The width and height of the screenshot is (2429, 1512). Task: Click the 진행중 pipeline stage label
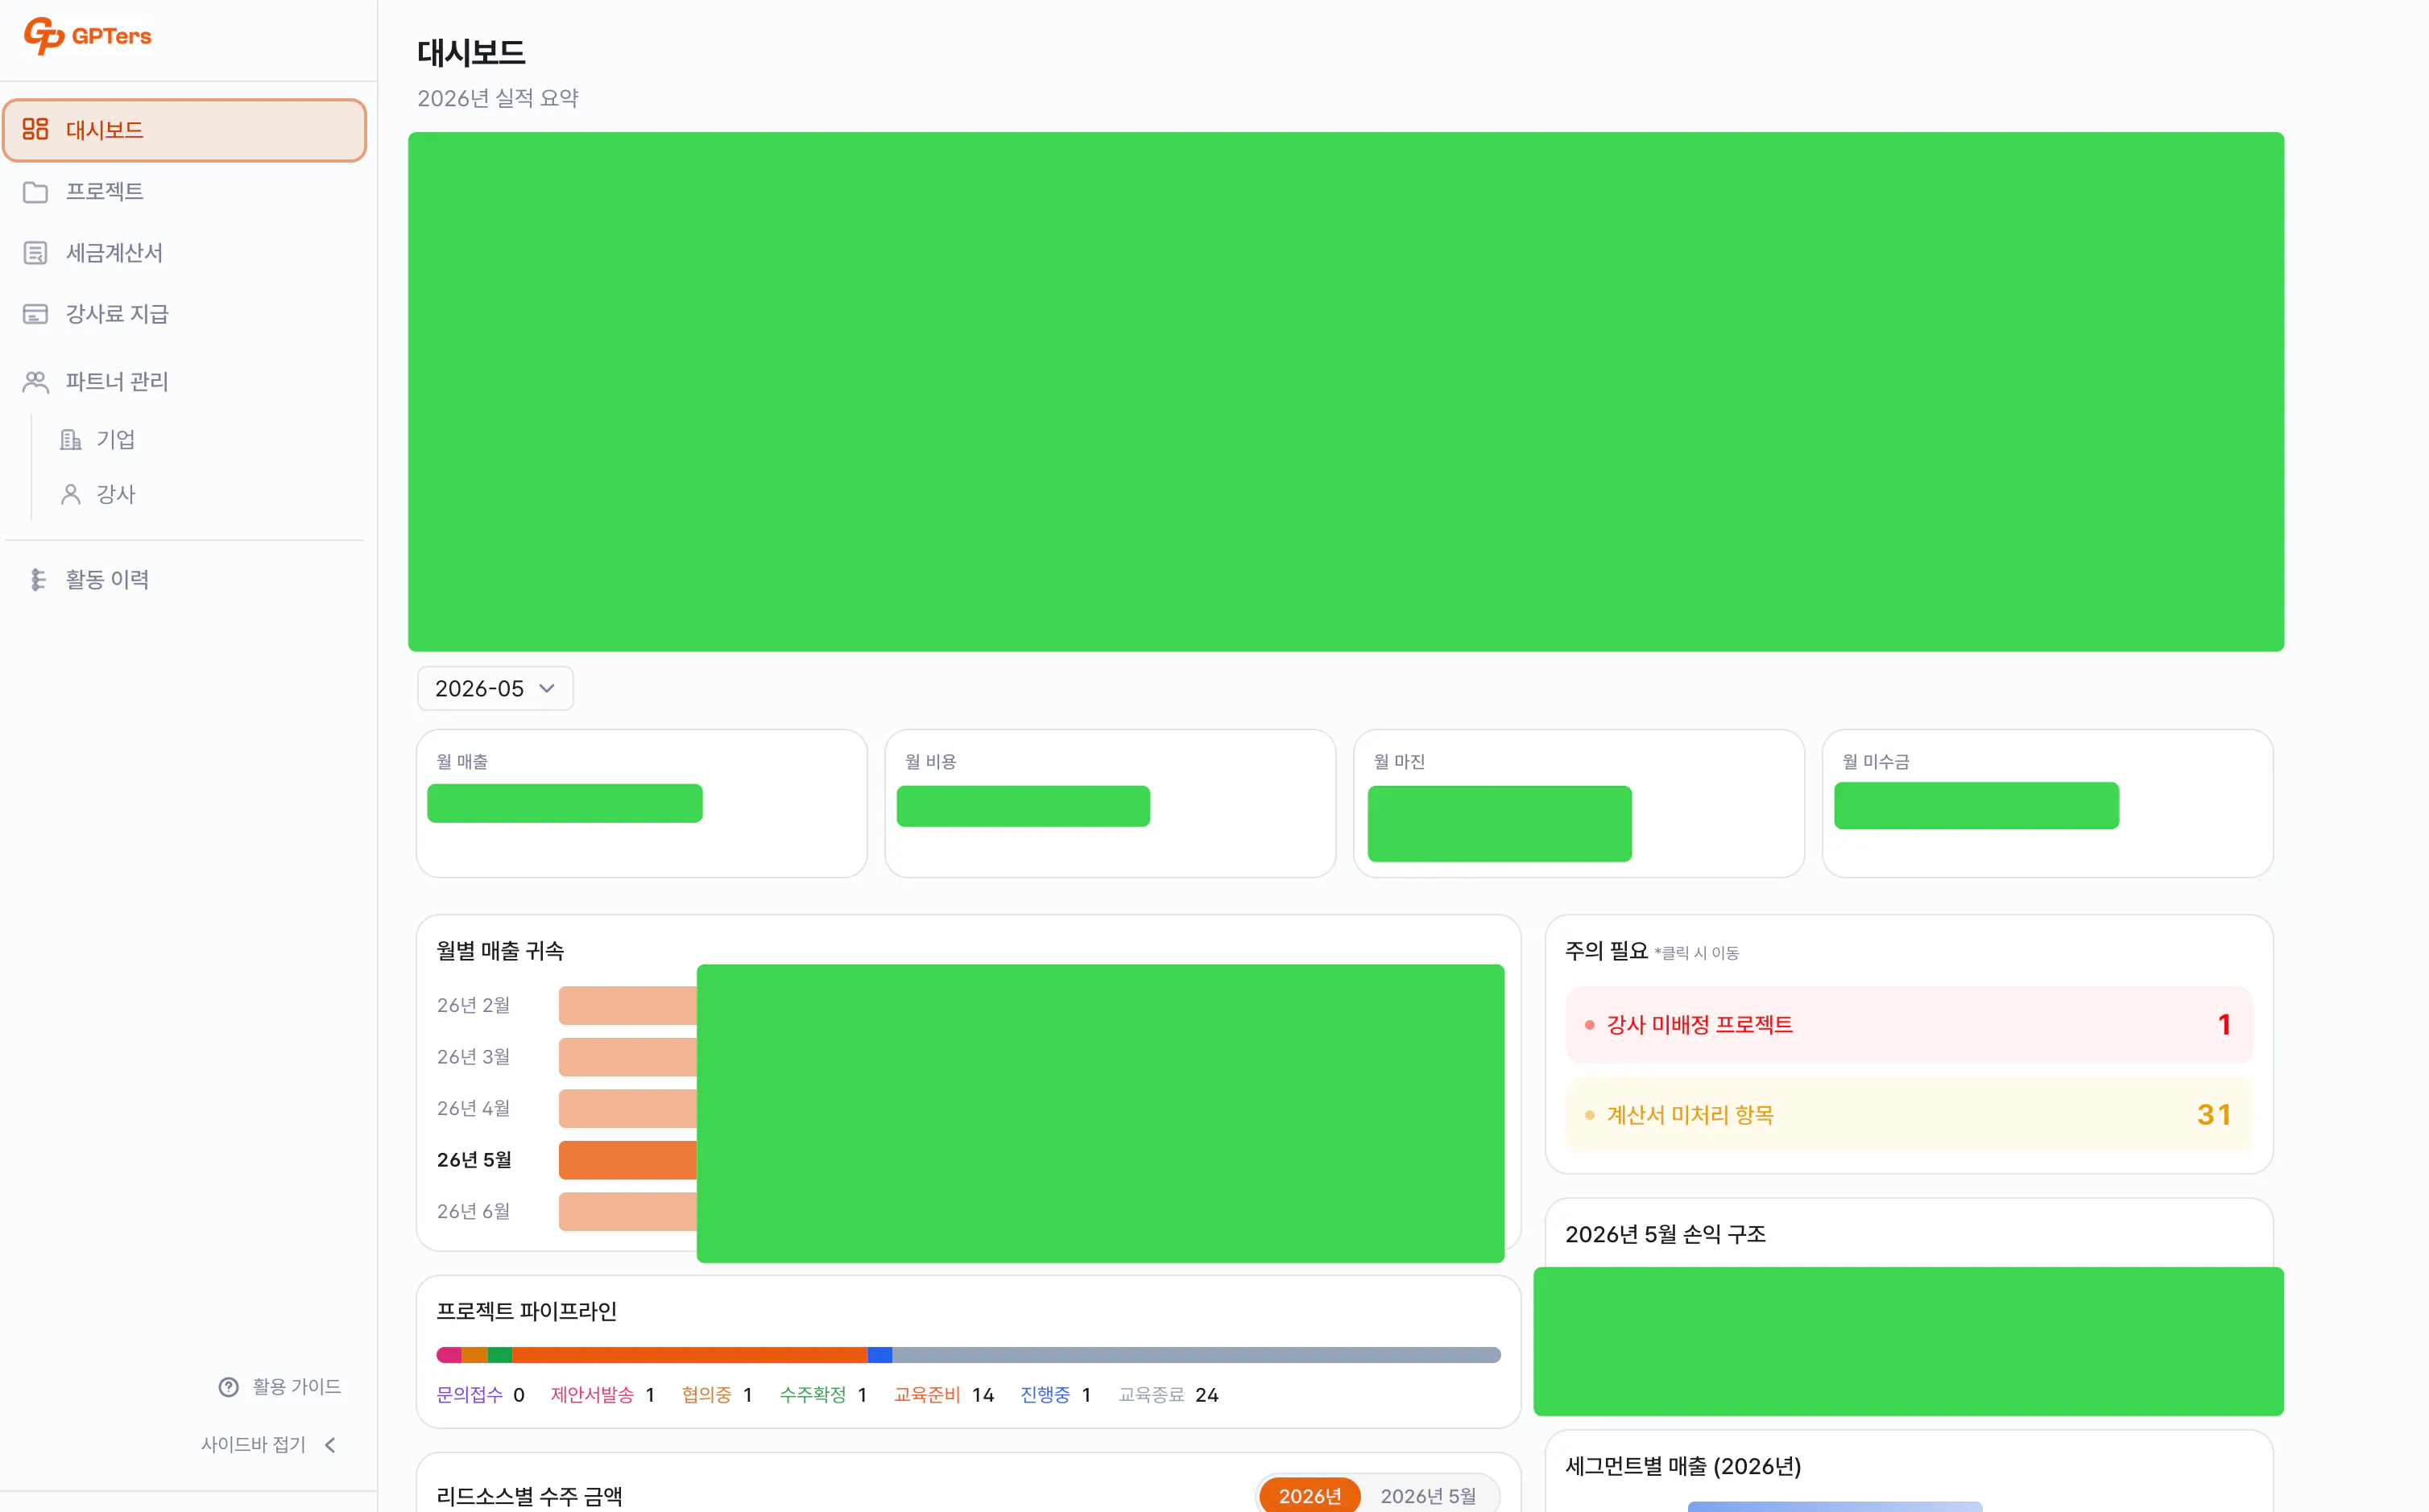pyautogui.click(x=1045, y=1394)
